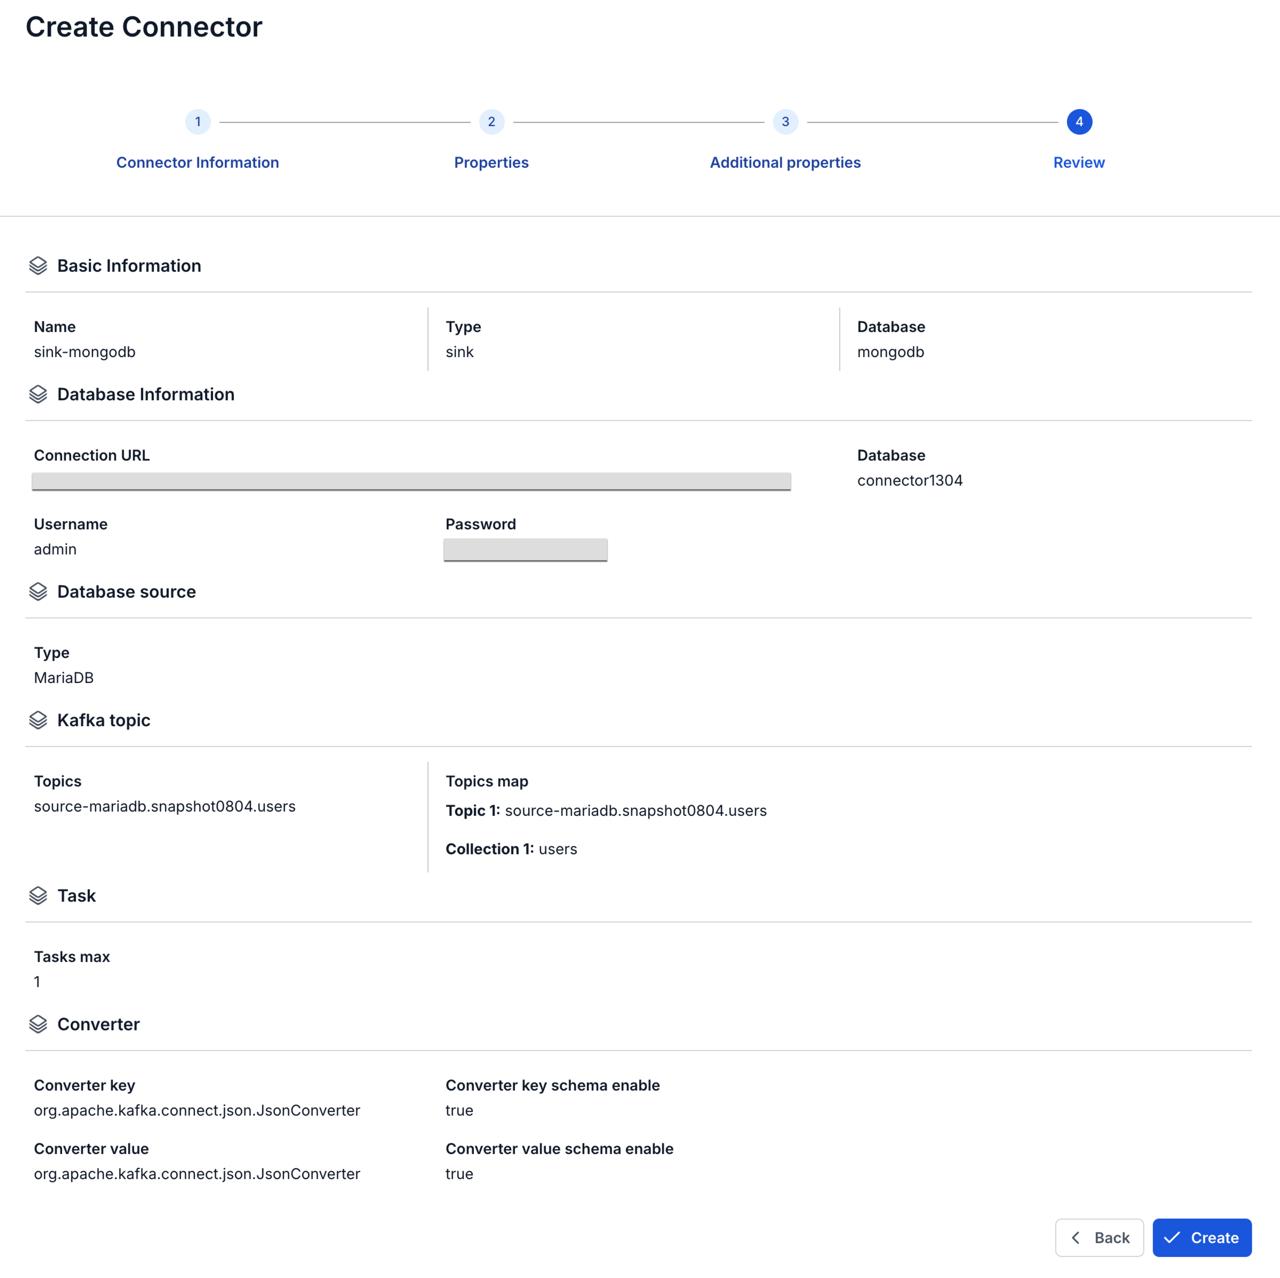The width and height of the screenshot is (1280, 1278).
Task: Click the Username label
Action: 71,524
